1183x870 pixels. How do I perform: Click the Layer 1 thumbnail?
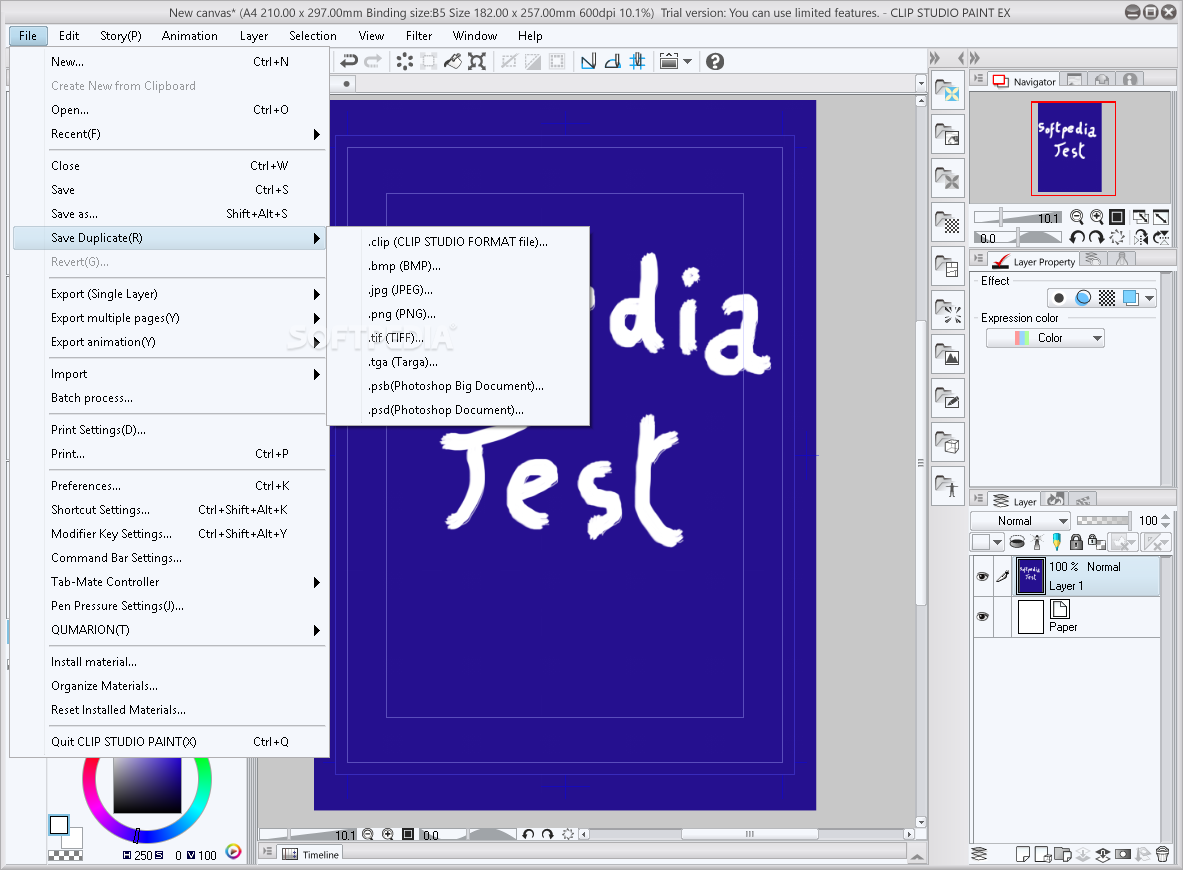pyautogui.click(x=1031, y=576)
